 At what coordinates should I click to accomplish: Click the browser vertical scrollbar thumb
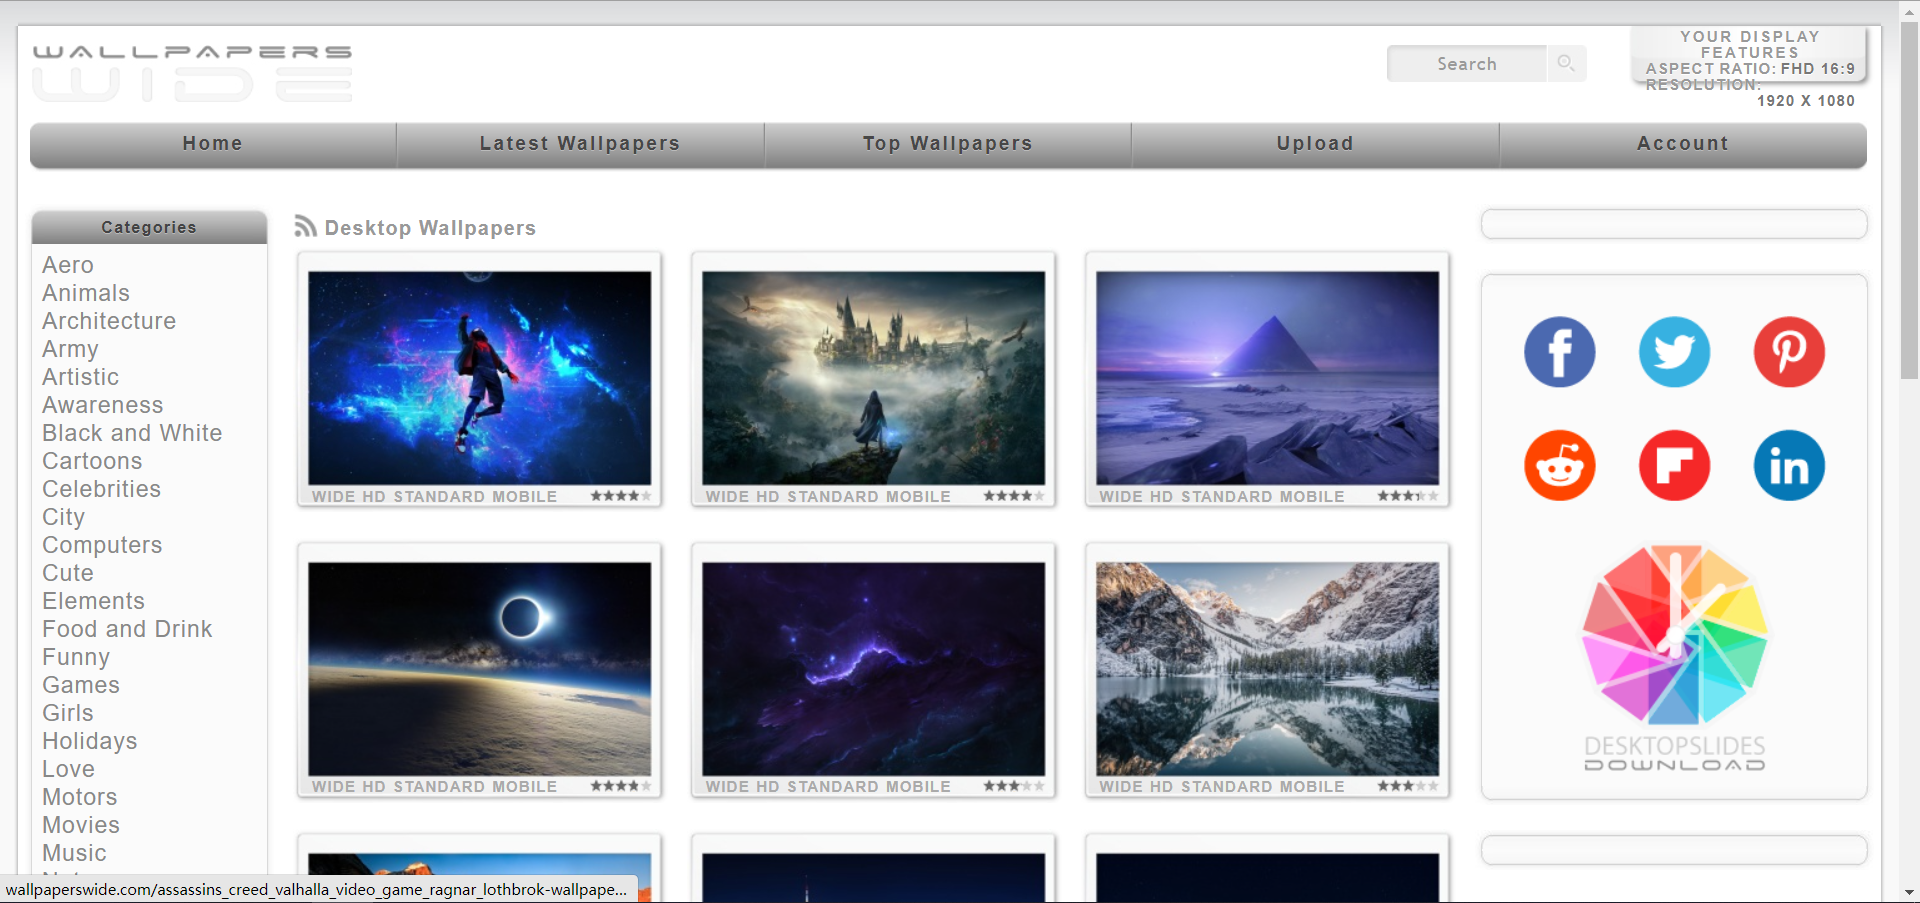point(1909,200)
